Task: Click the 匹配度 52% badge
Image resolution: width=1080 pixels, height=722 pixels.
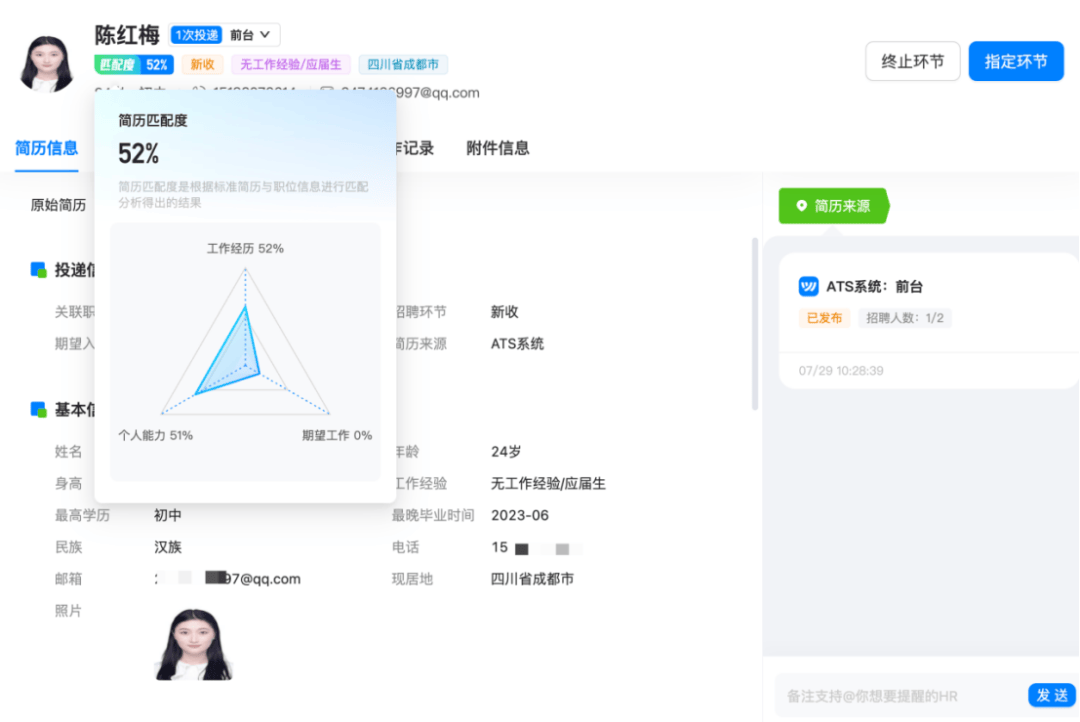Action: point(134,65)
